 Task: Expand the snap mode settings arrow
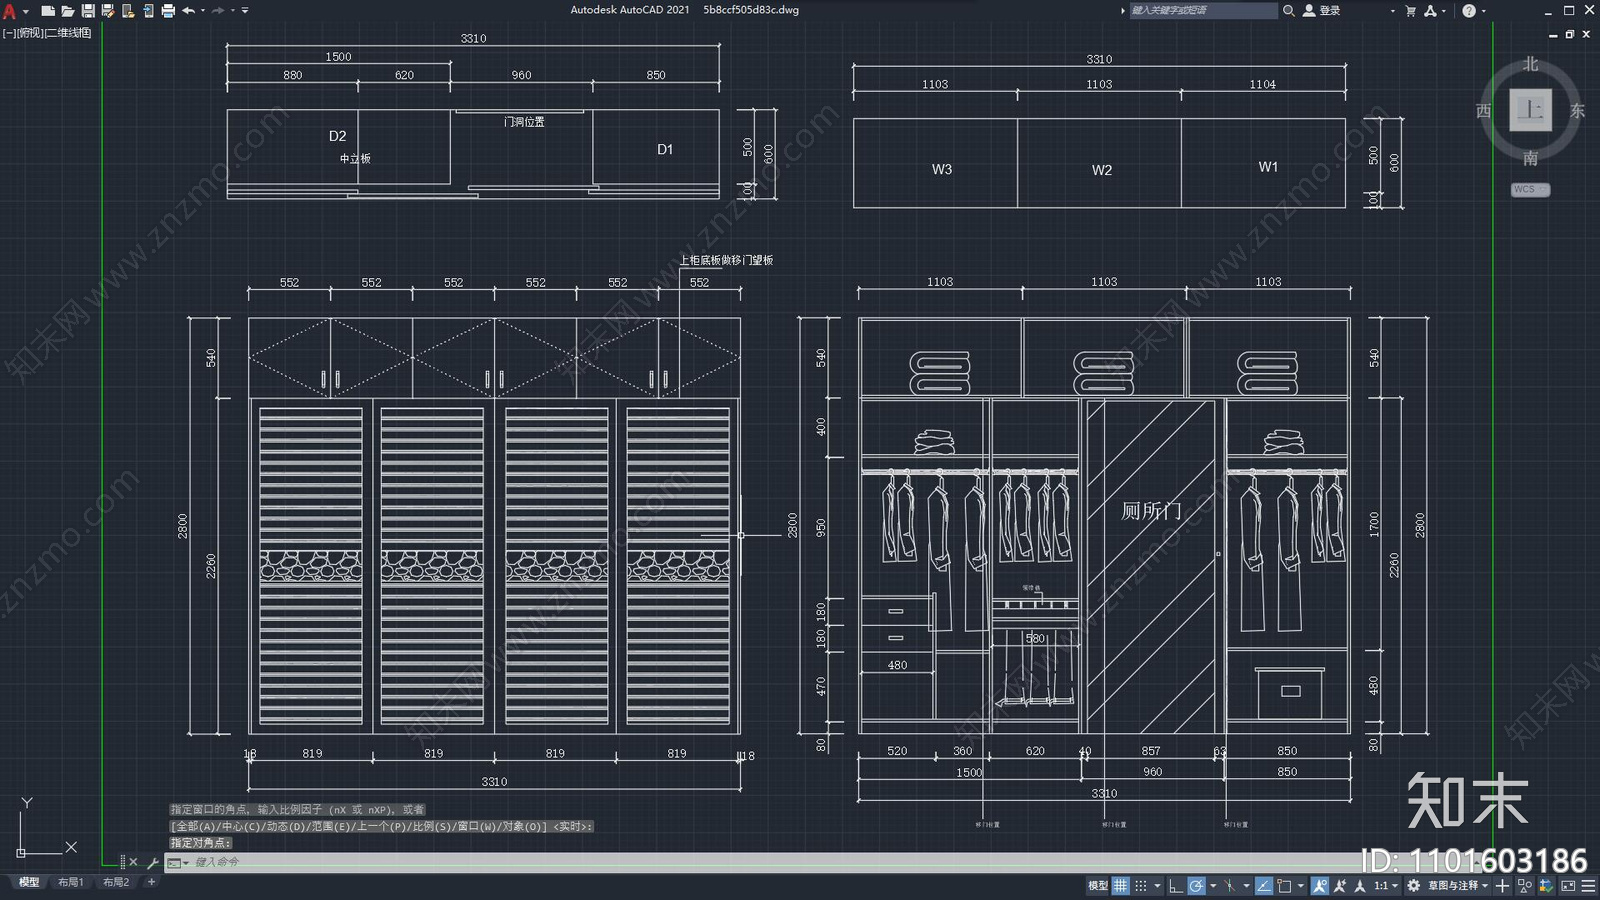[x=1157, y=885]
